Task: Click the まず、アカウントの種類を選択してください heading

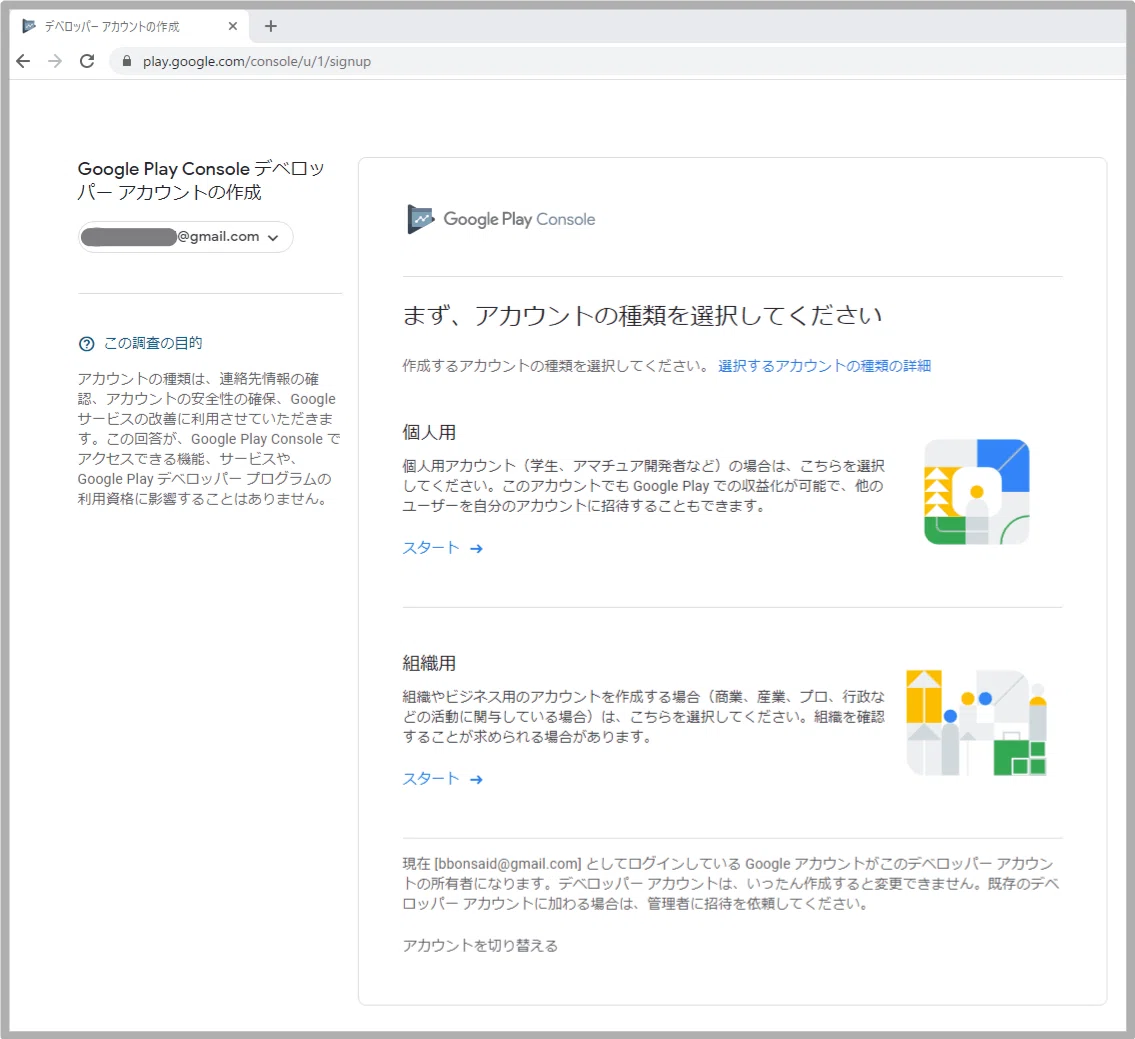Action: click(x=642, y=316)
